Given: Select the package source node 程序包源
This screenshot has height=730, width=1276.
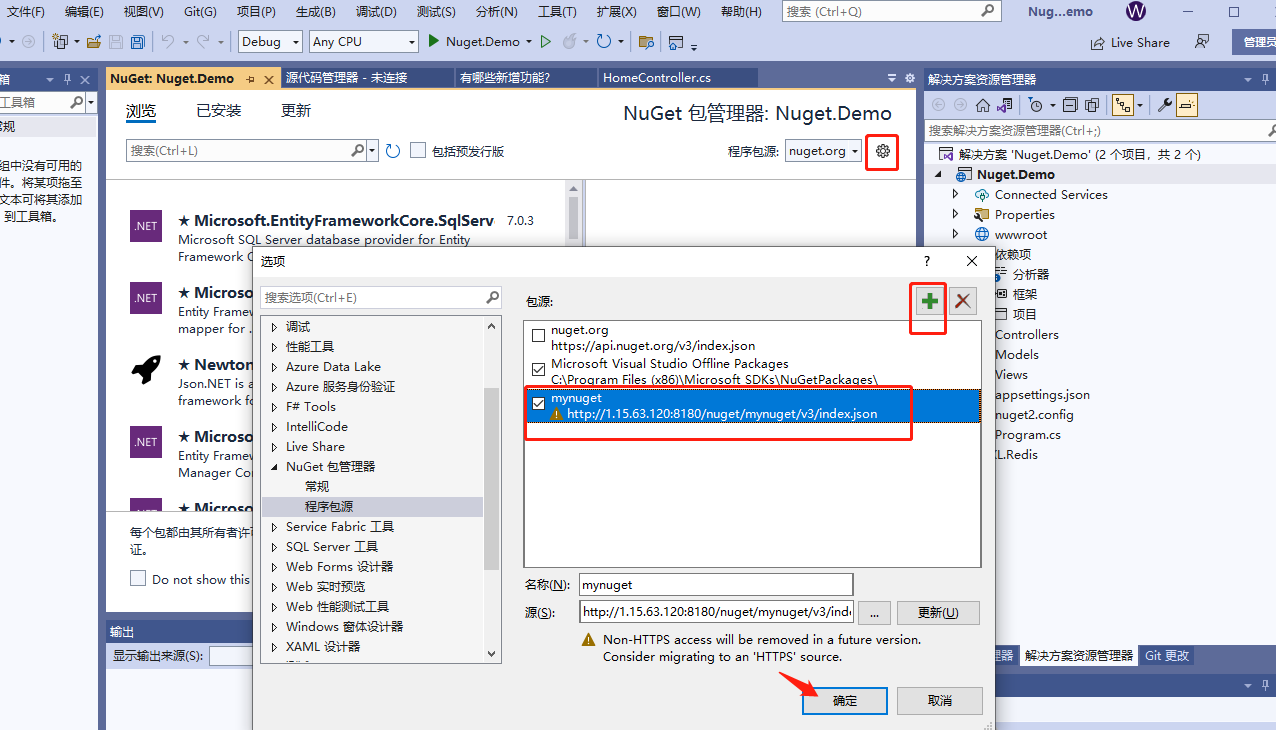Looking at the screenshot, I should [x=329, y=507].
